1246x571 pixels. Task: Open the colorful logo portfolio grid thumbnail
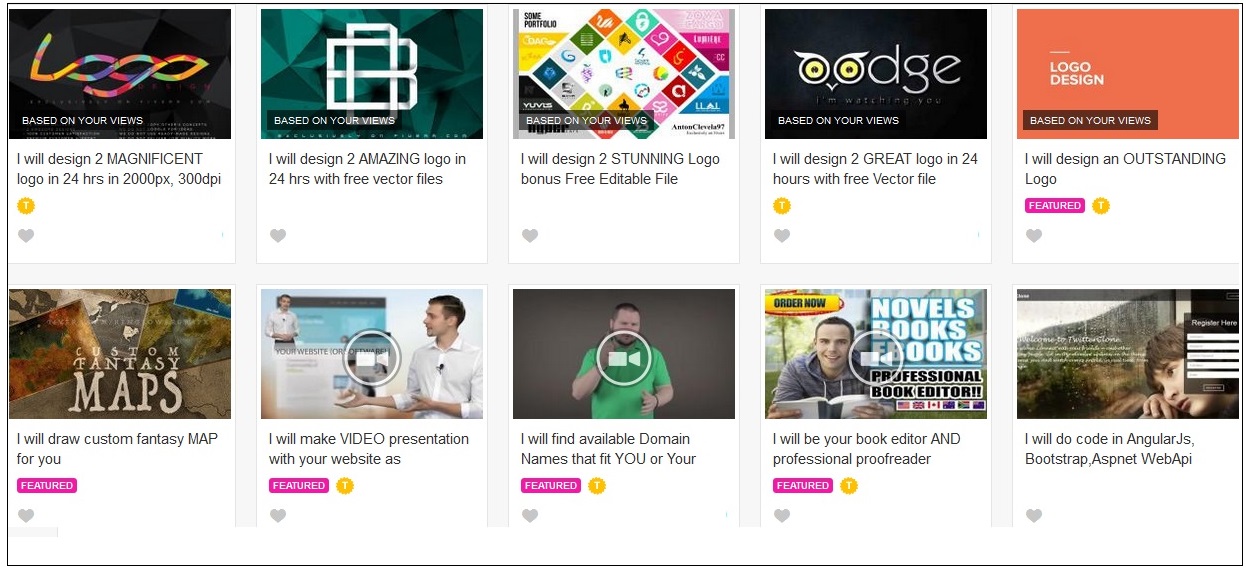623,74
